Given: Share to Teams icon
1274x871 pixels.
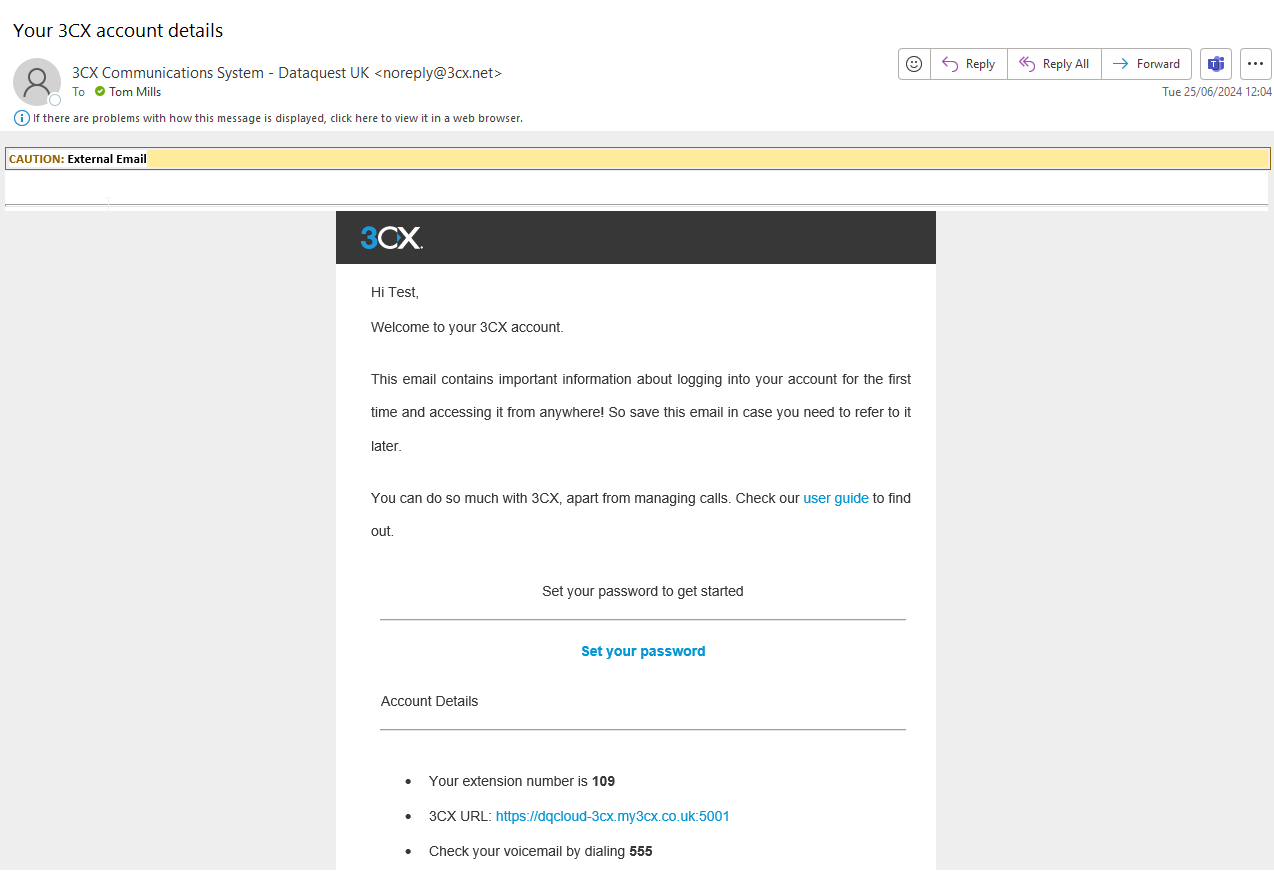Looking at the screenshot, I should tap(1216, 64).
